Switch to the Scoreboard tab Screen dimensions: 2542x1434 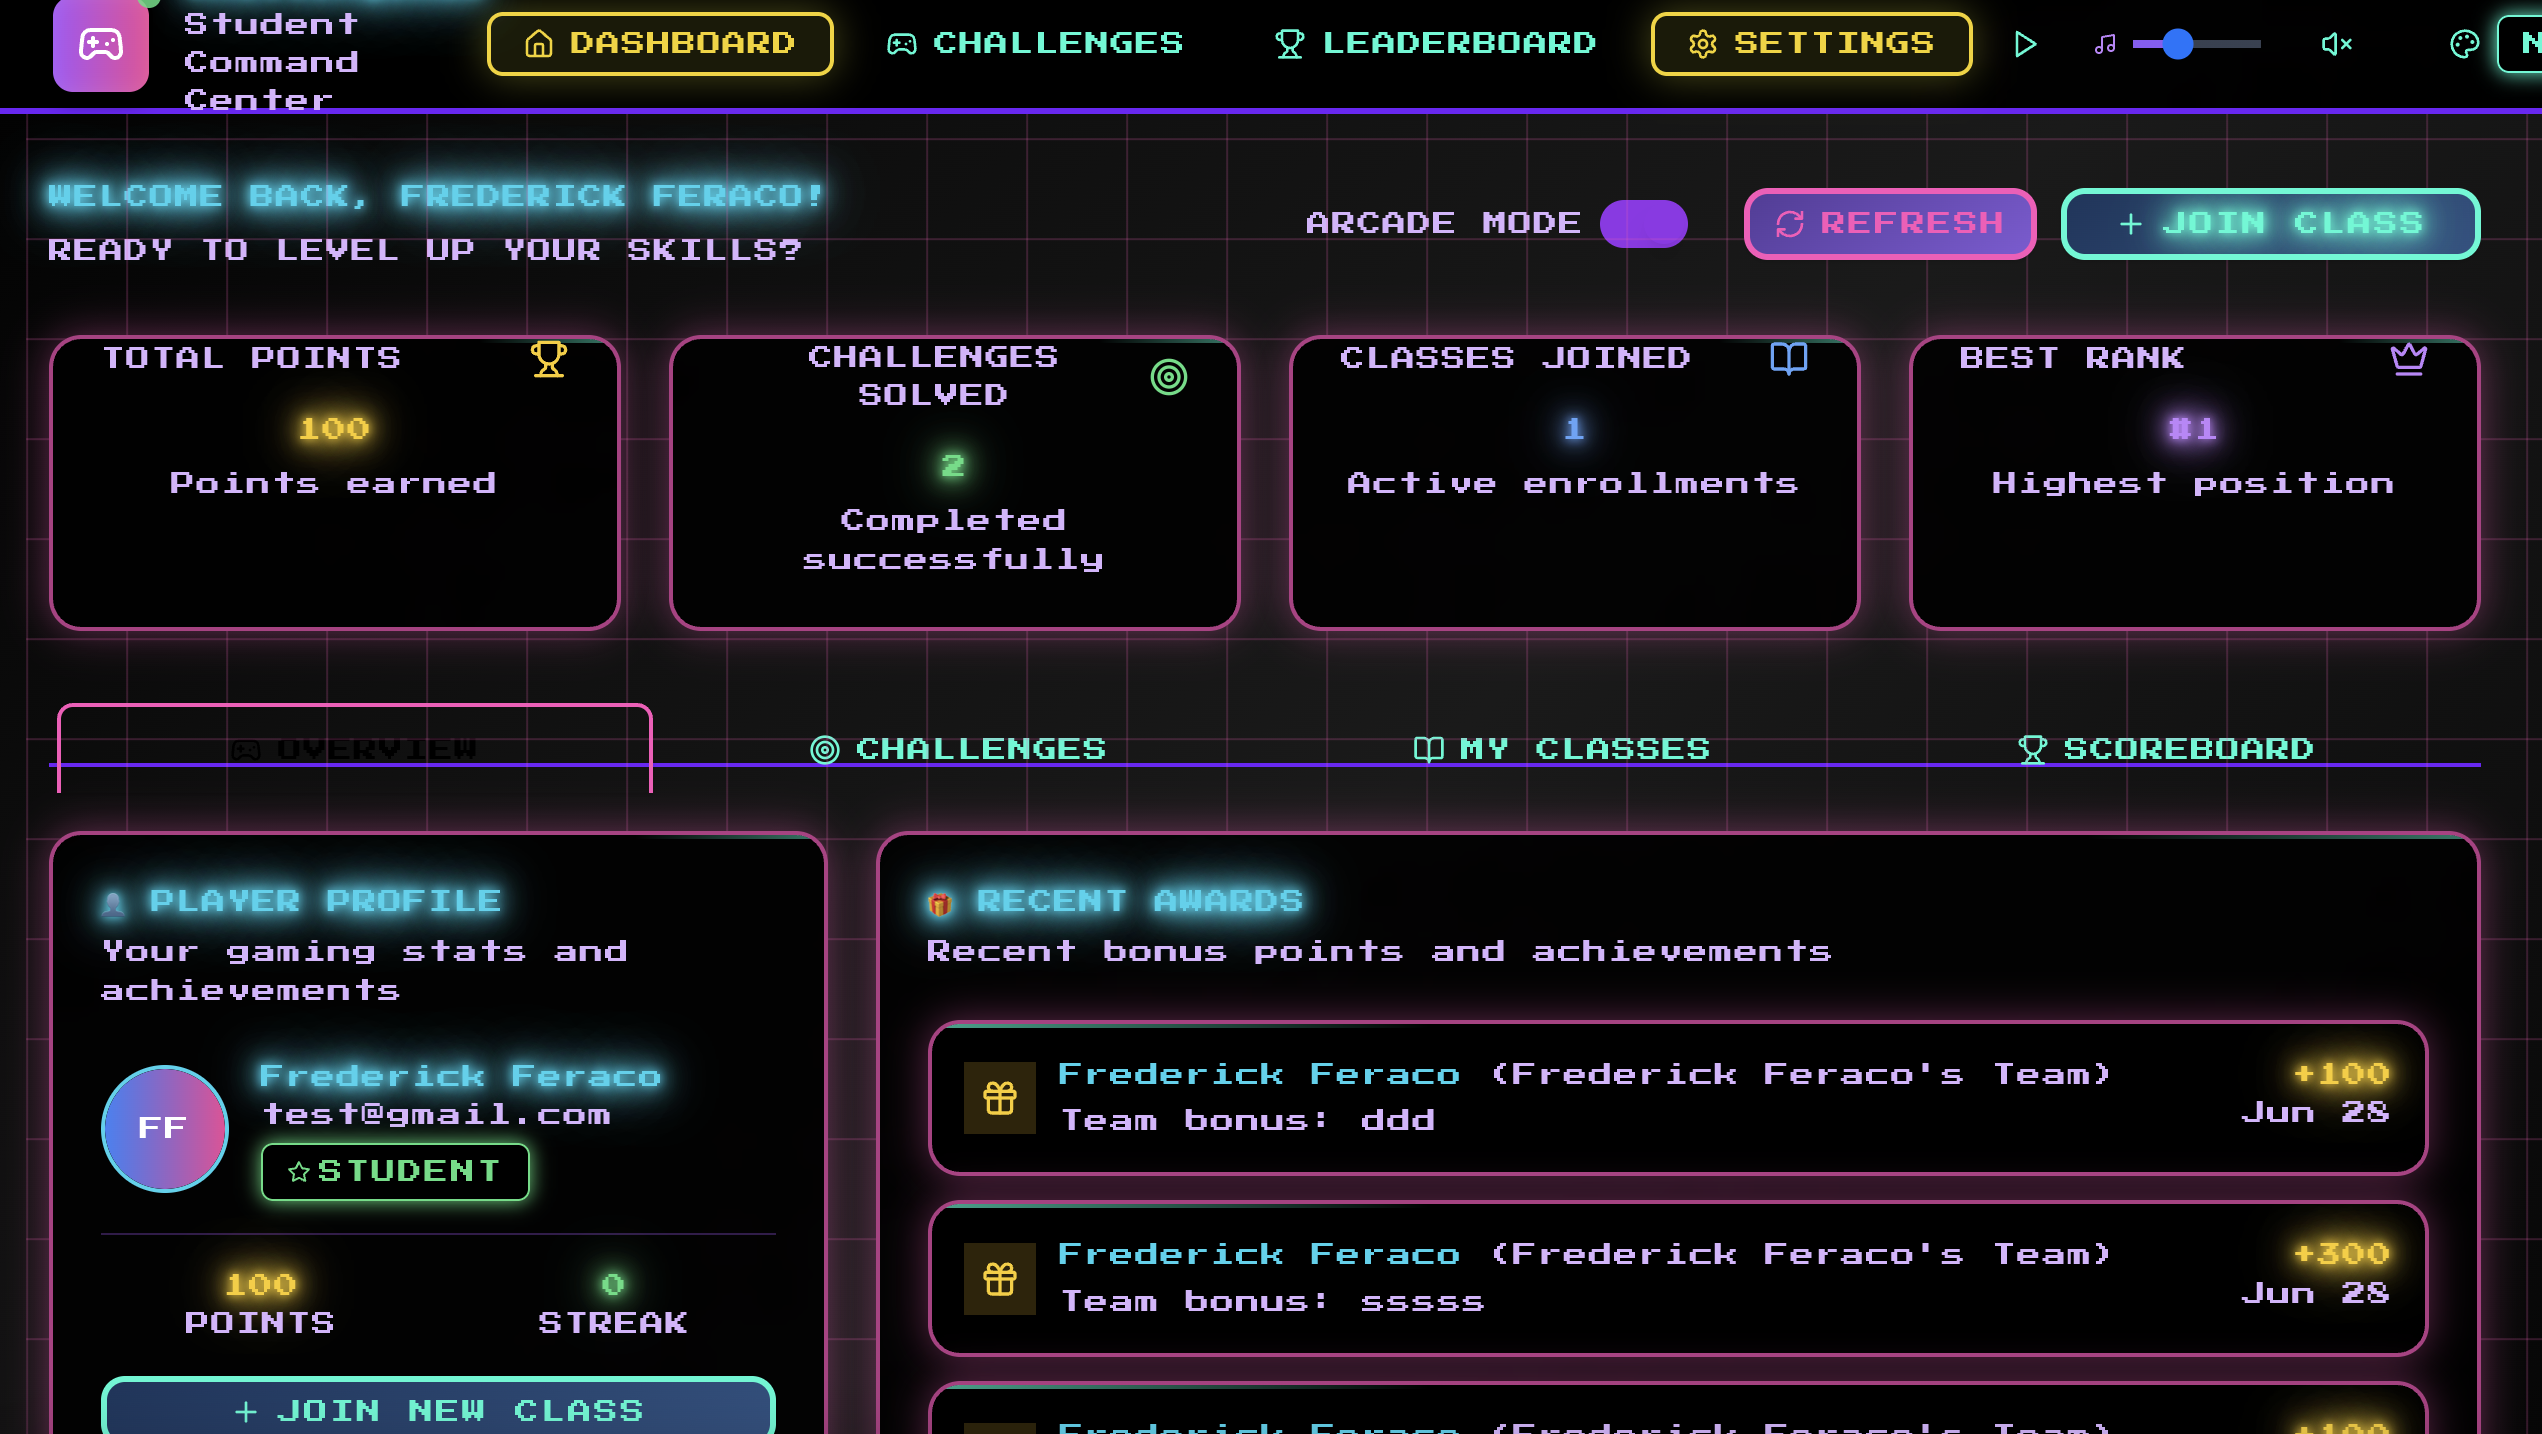(2166, 749)
